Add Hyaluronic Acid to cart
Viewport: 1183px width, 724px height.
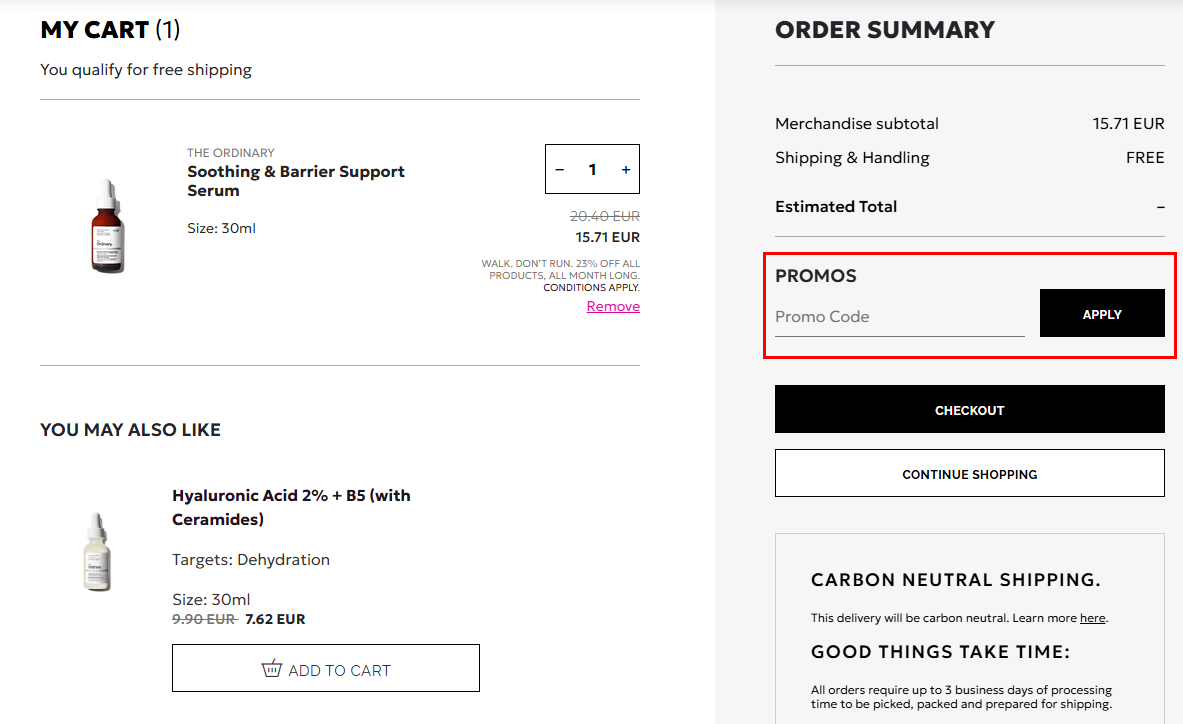click(x=326, y=669)
